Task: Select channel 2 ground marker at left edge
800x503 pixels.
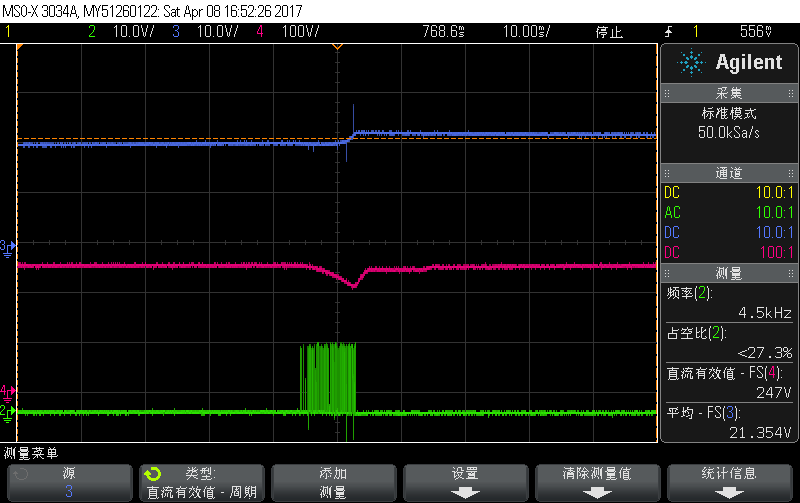Action: click(7, 413)
